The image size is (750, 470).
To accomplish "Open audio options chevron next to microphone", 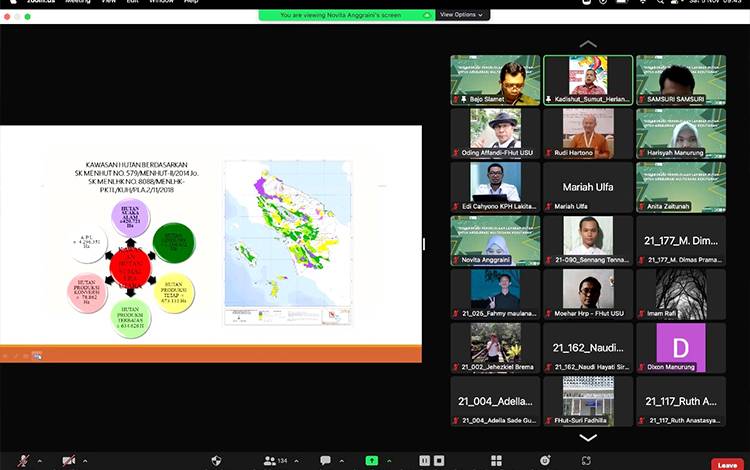I will pyautogui.click(x=40, y=461).
